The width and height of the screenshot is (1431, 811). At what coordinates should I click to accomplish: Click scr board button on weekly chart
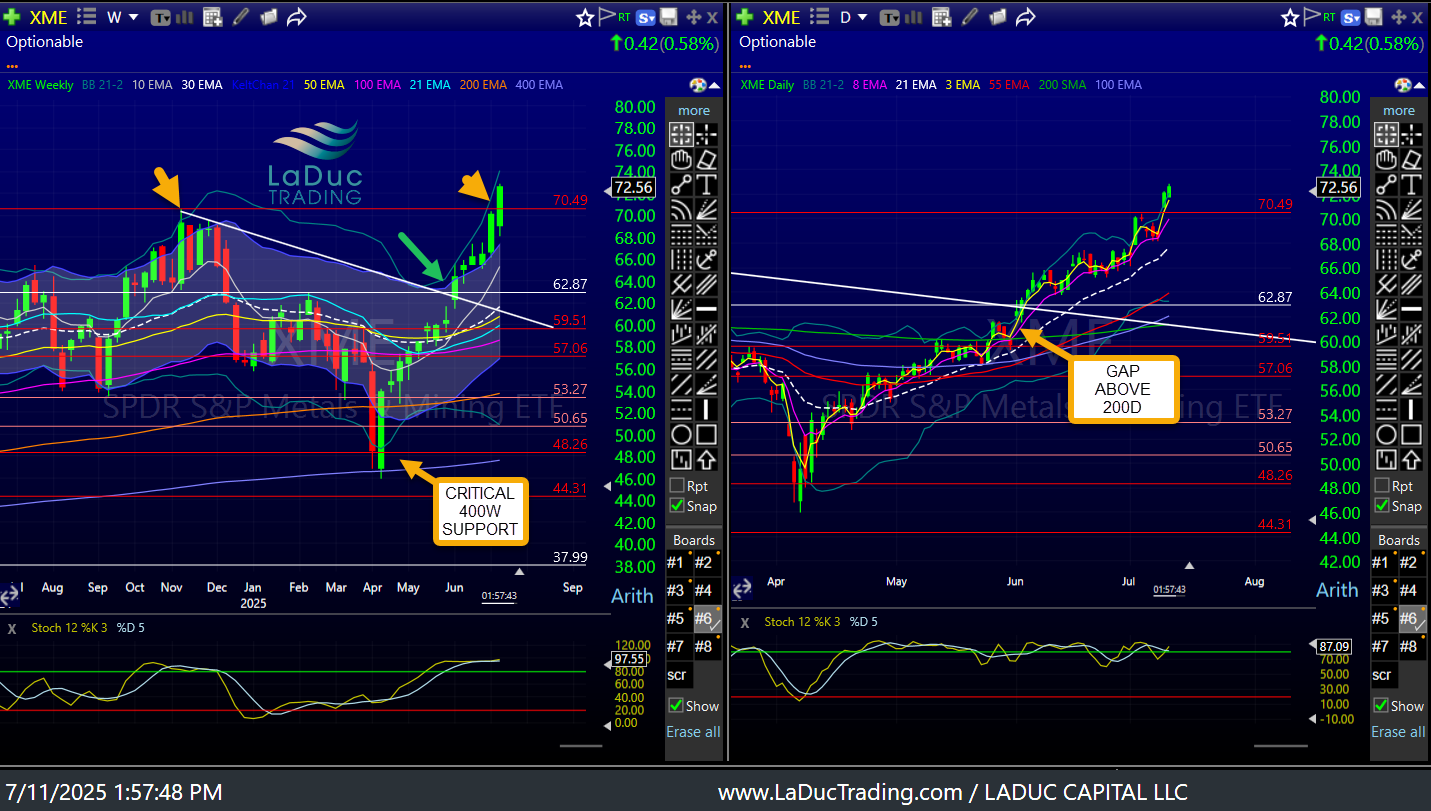(x=678, y=675)
